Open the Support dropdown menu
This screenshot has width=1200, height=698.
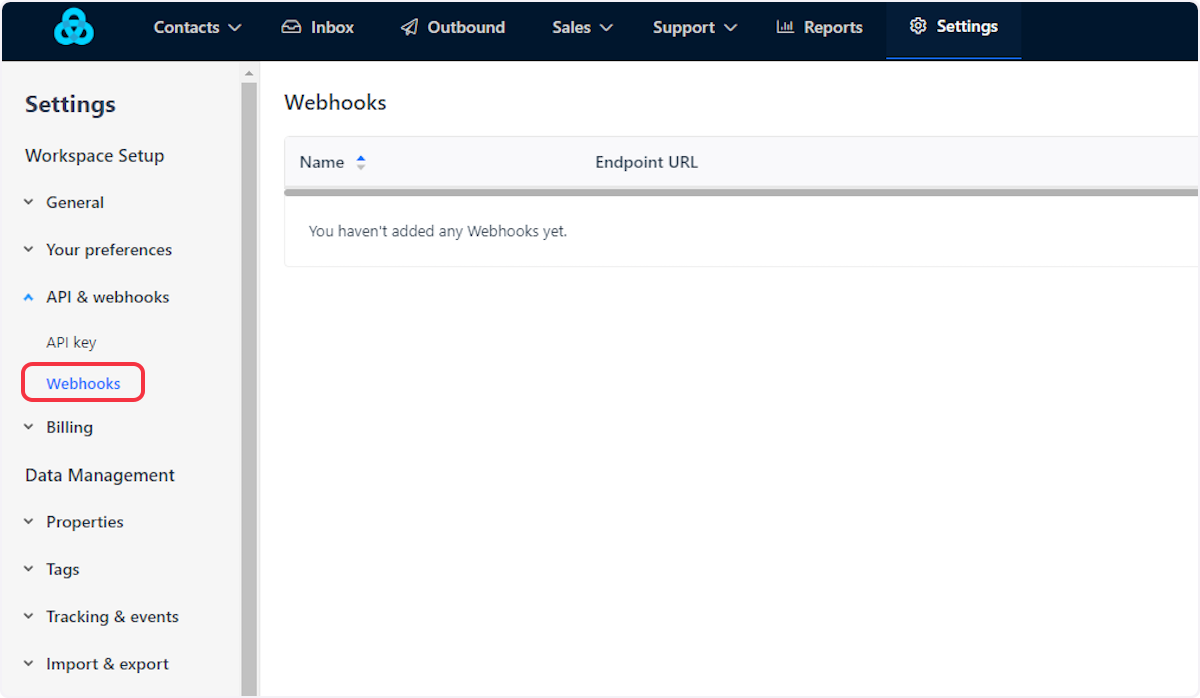695,27
